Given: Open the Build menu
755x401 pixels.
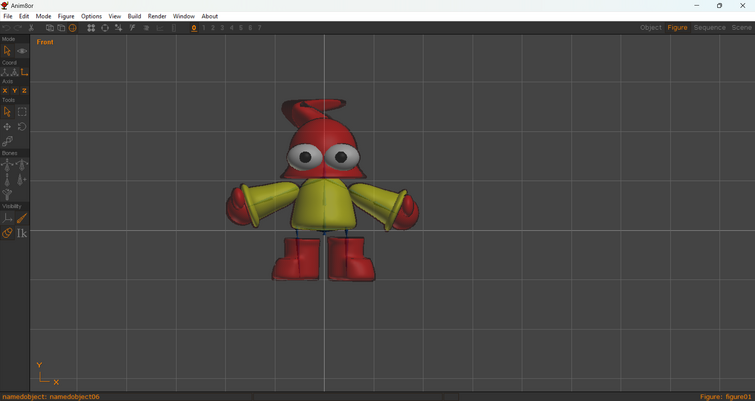Looking at the screenshot, I should [x=134, y=16].
